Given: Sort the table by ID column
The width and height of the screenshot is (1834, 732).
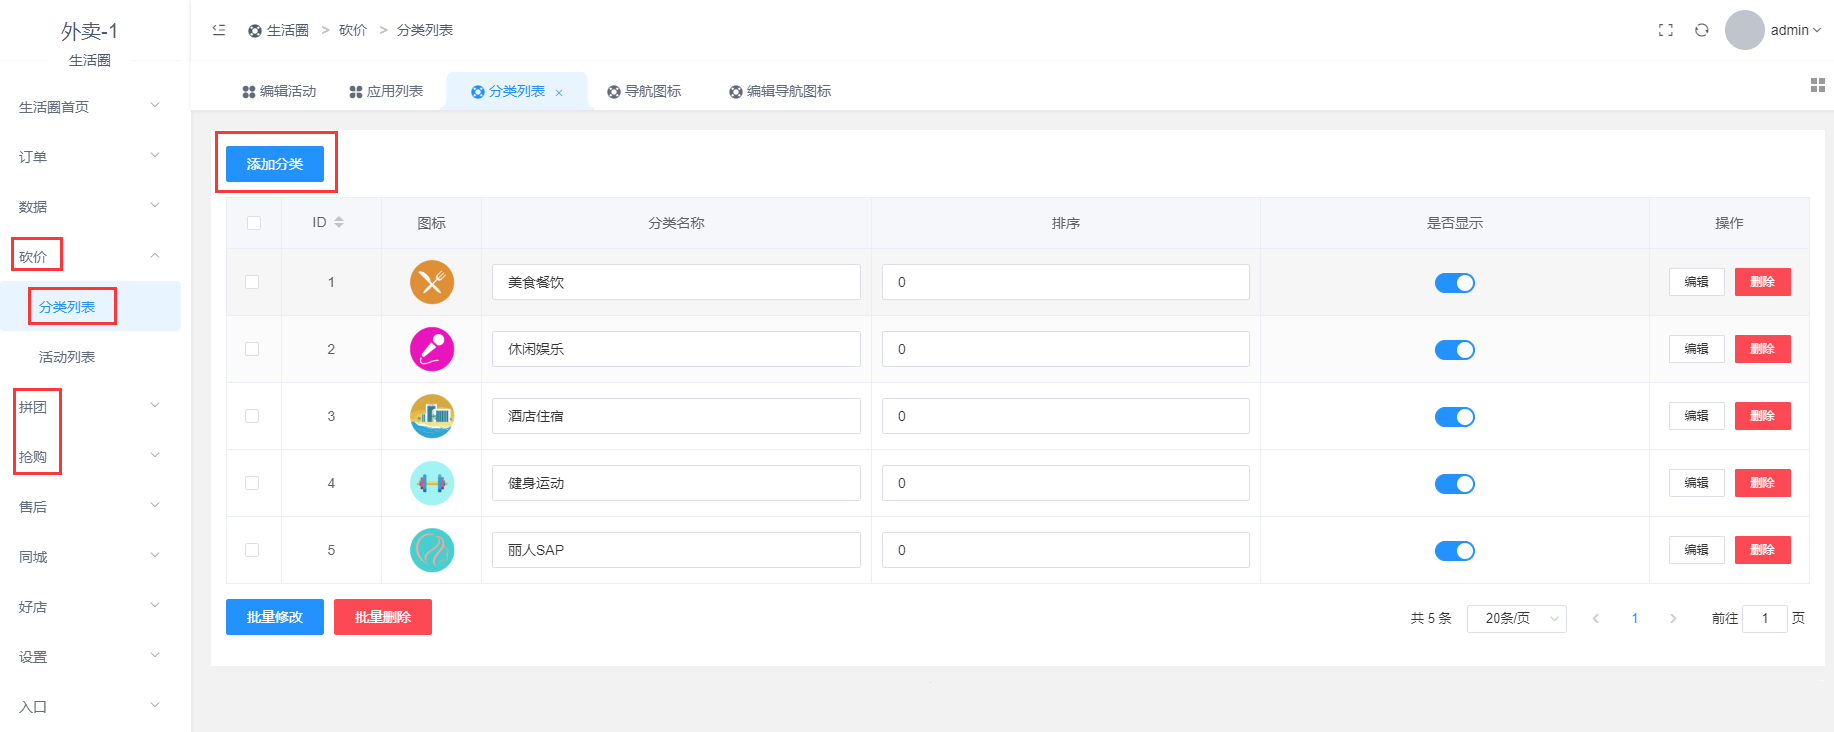Looking at the screenshot, I should [339, 222].
